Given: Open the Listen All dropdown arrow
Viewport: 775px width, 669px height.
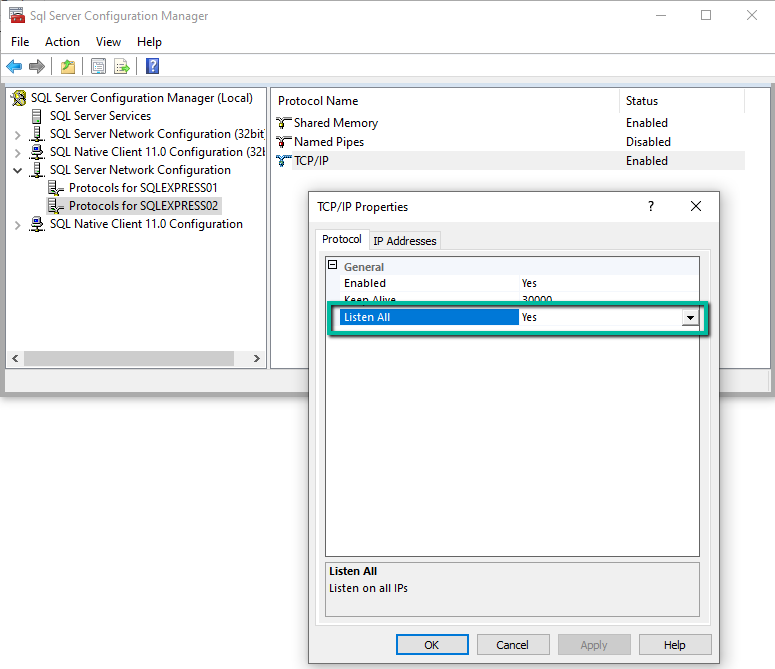Looking at the screenshot, I should [689, 318].
